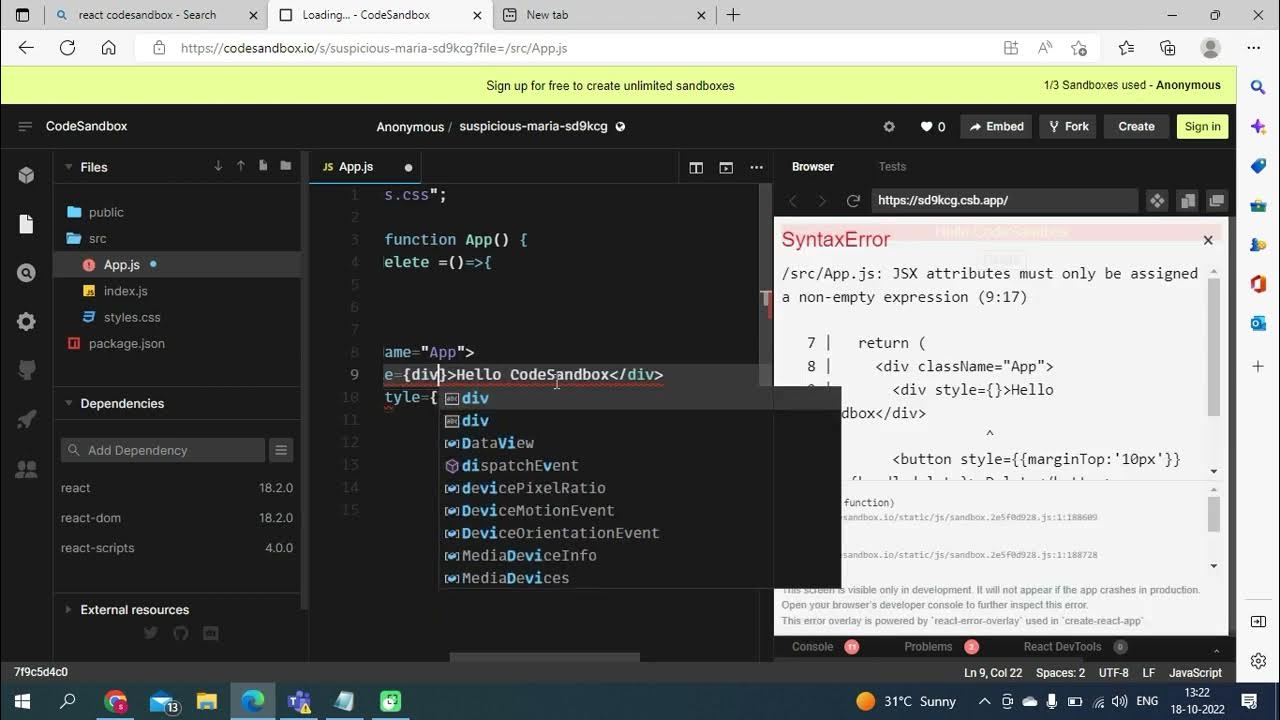Open the Search icon in sidebar
The width and height of the screenshot is (1280, 720).
tap(27, 272)
